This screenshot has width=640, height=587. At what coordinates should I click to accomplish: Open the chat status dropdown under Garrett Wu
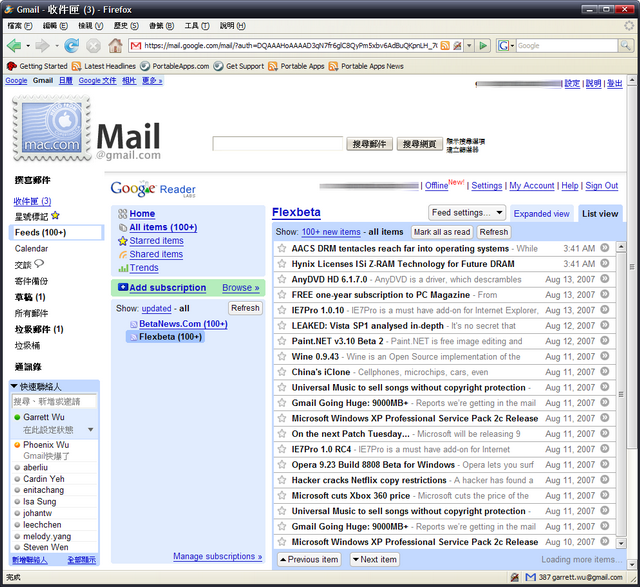point(91,429)
